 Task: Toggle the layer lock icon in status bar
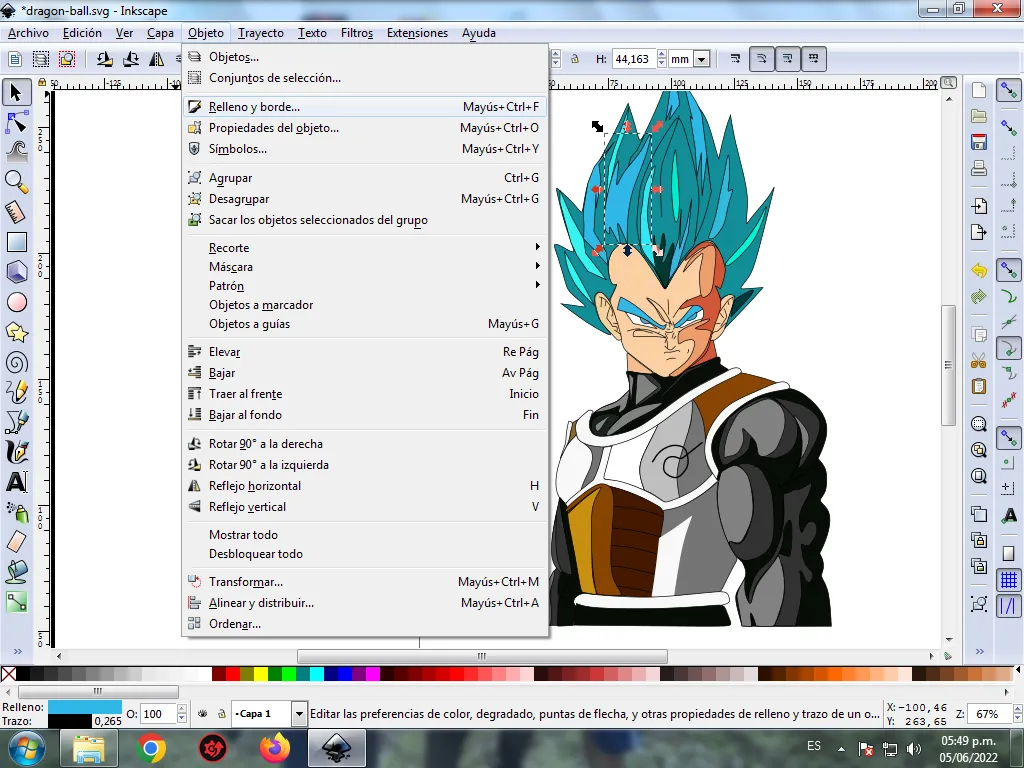[x=221, y=714]
